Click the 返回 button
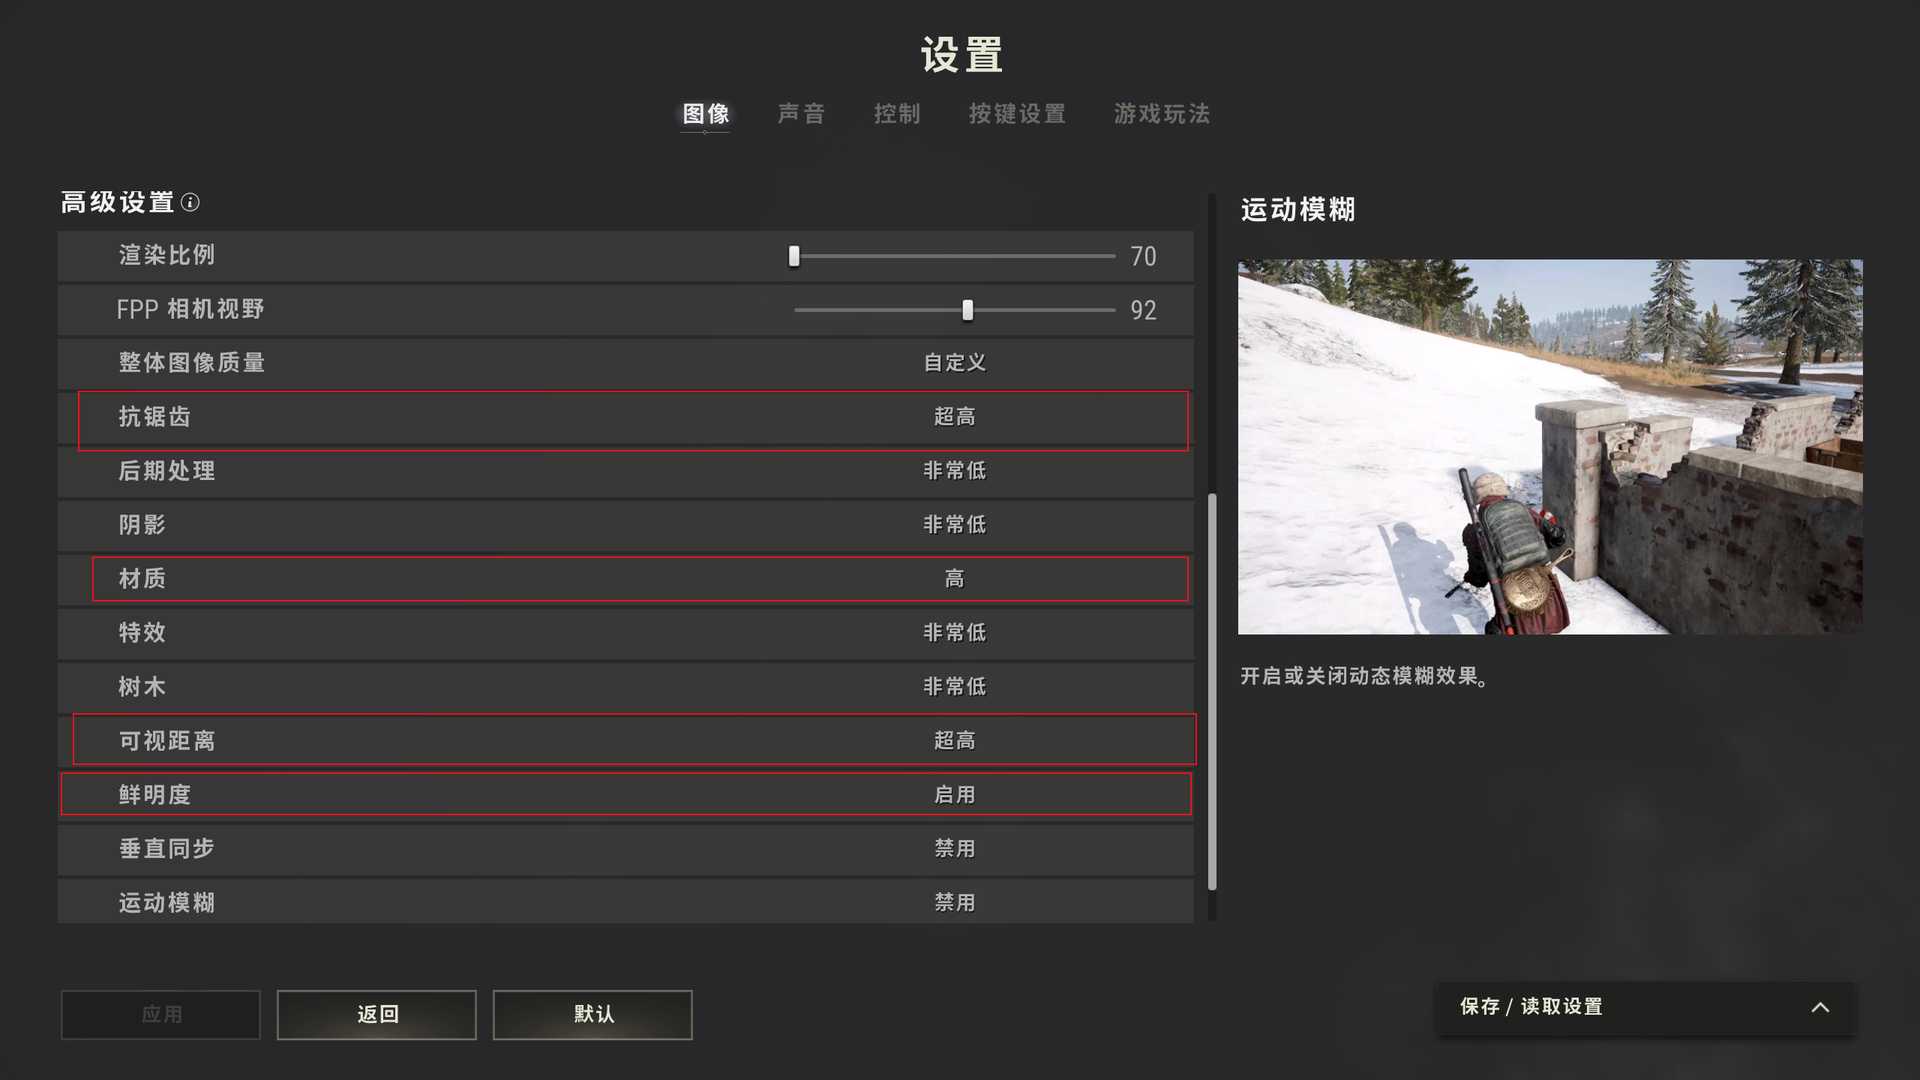 [x=377, y=1015]
